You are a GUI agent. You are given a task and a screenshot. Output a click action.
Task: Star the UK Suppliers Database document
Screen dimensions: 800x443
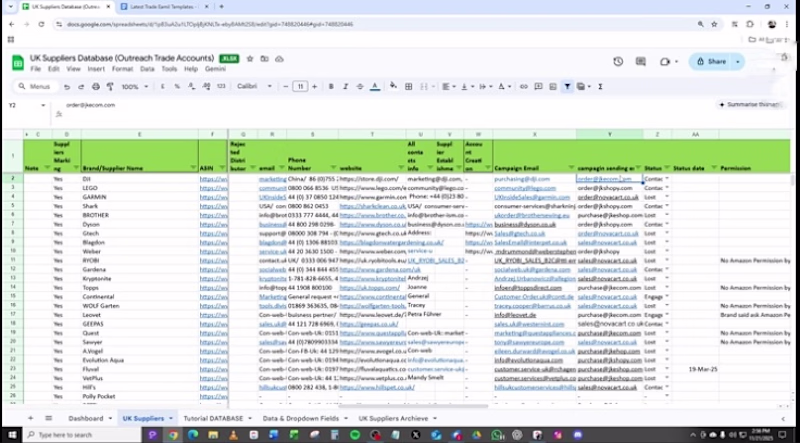[250, 59]
